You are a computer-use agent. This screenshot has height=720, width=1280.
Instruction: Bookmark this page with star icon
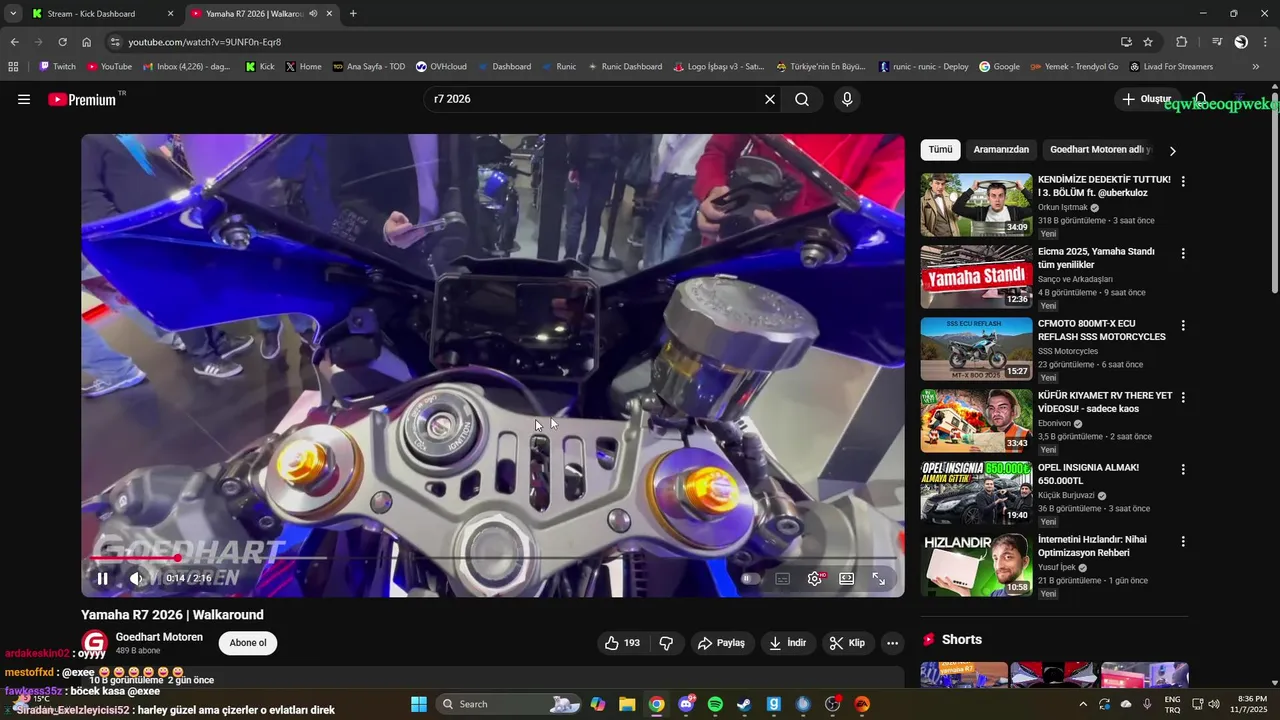[1148, 42]
